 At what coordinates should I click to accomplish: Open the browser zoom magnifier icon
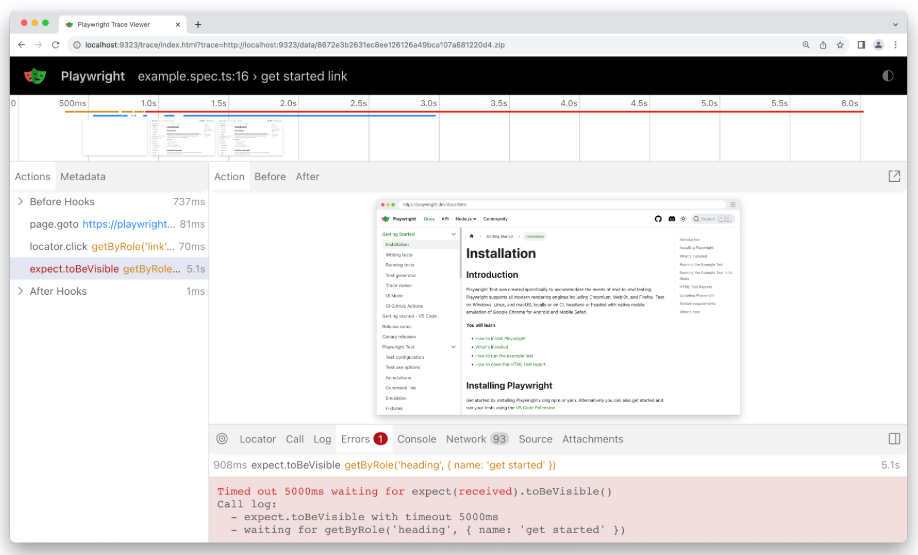(x=806, y=44)
